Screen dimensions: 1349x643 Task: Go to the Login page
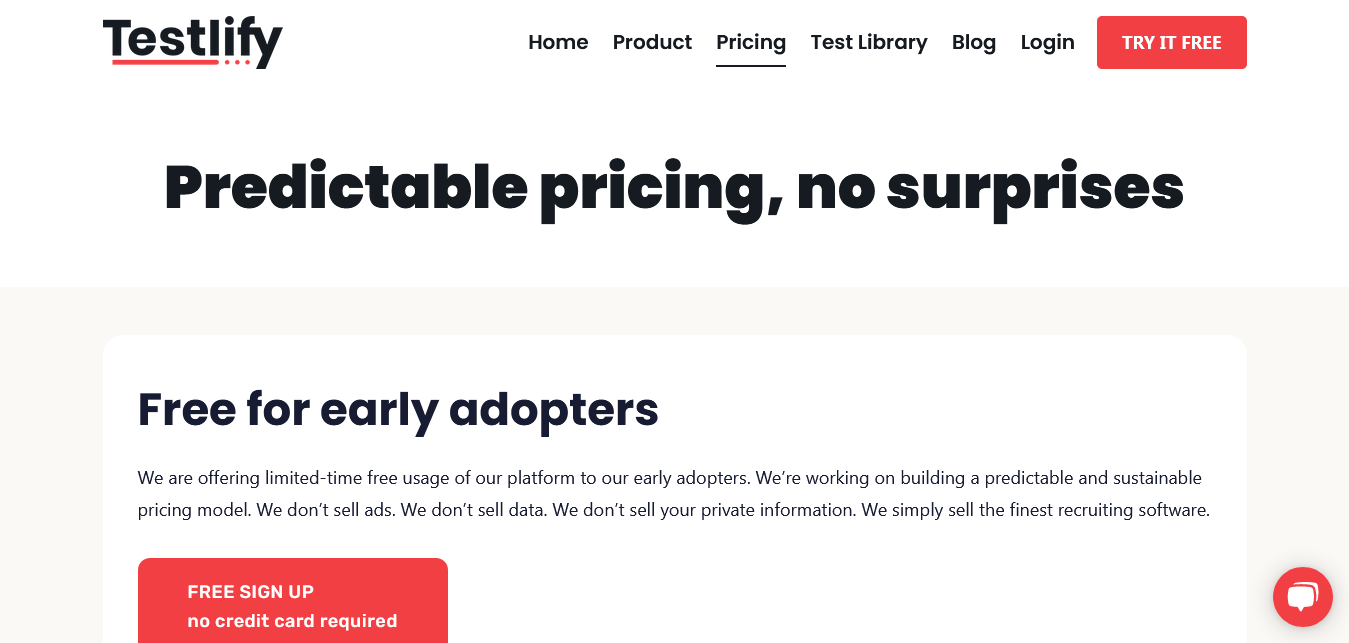[1047, 42]
